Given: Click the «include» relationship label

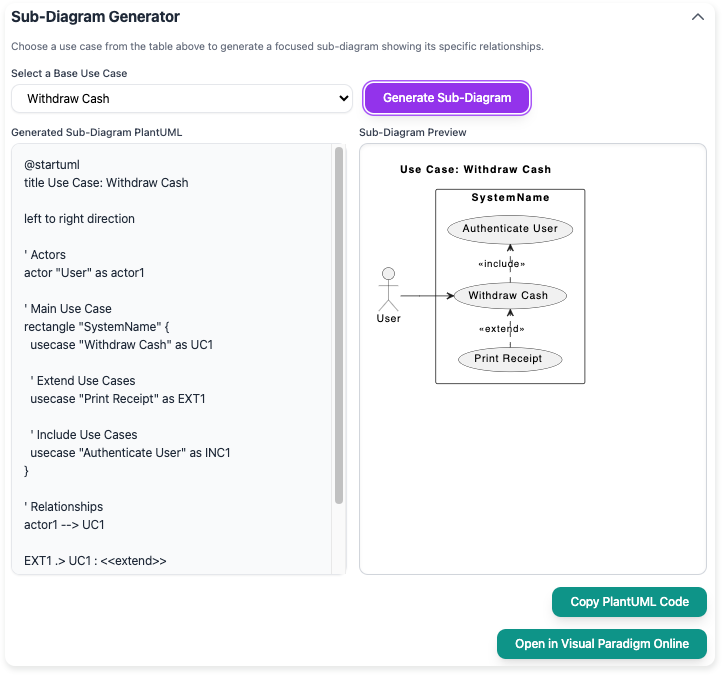Looking at the screenshot, I should [x=501, y=264].
